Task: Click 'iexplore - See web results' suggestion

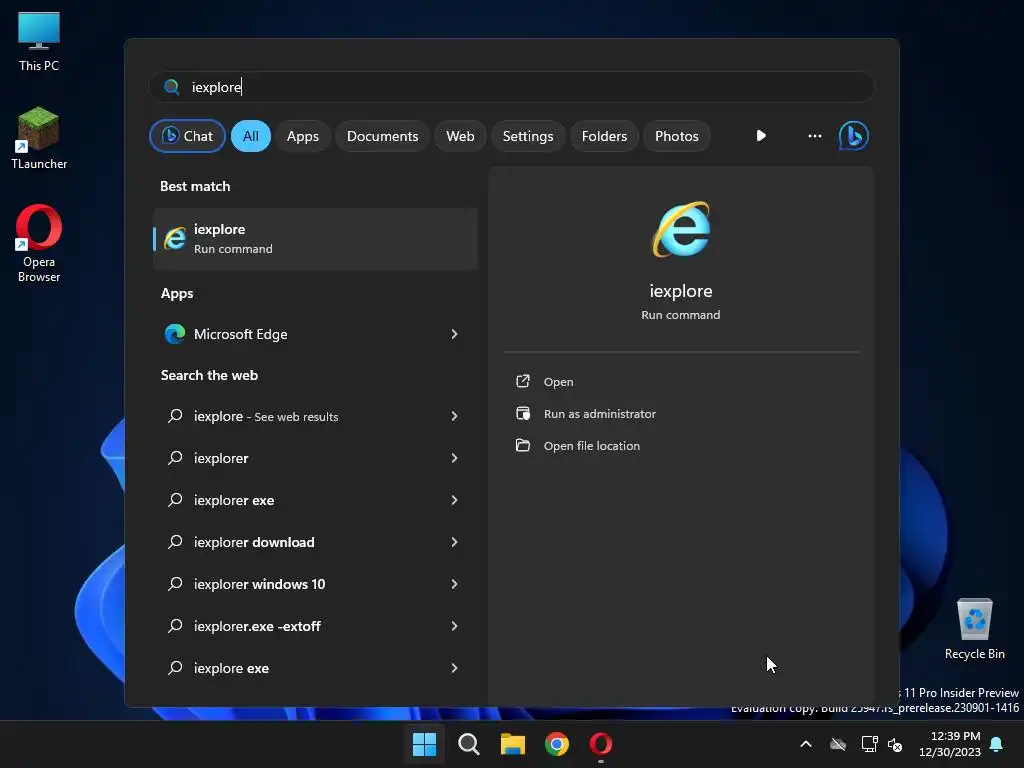Action: click(266, 416)
